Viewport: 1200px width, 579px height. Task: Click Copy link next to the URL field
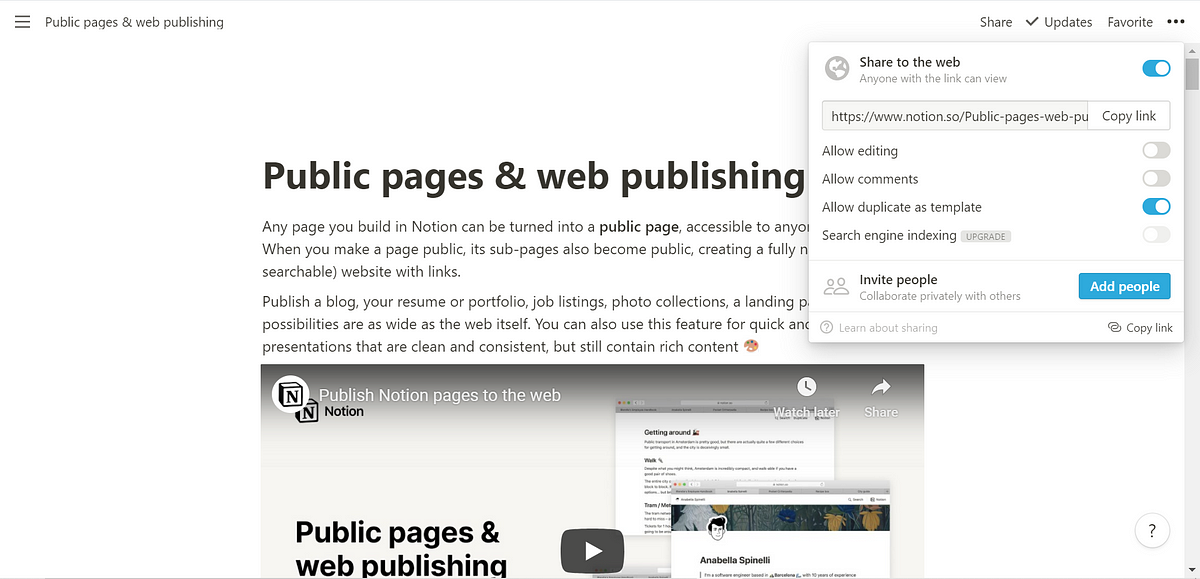1129,116
